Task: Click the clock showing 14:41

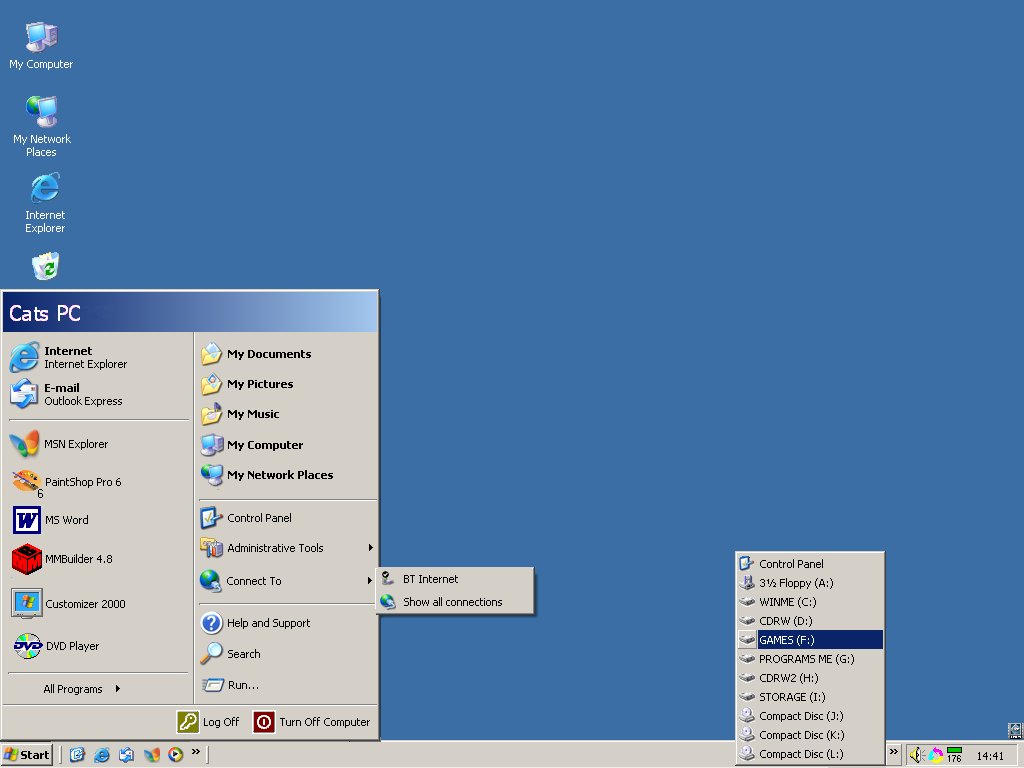Action: [988, 755]
